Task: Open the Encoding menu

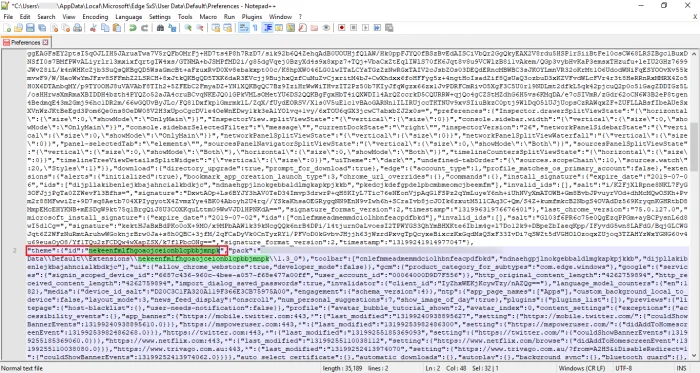Action: 95,17
